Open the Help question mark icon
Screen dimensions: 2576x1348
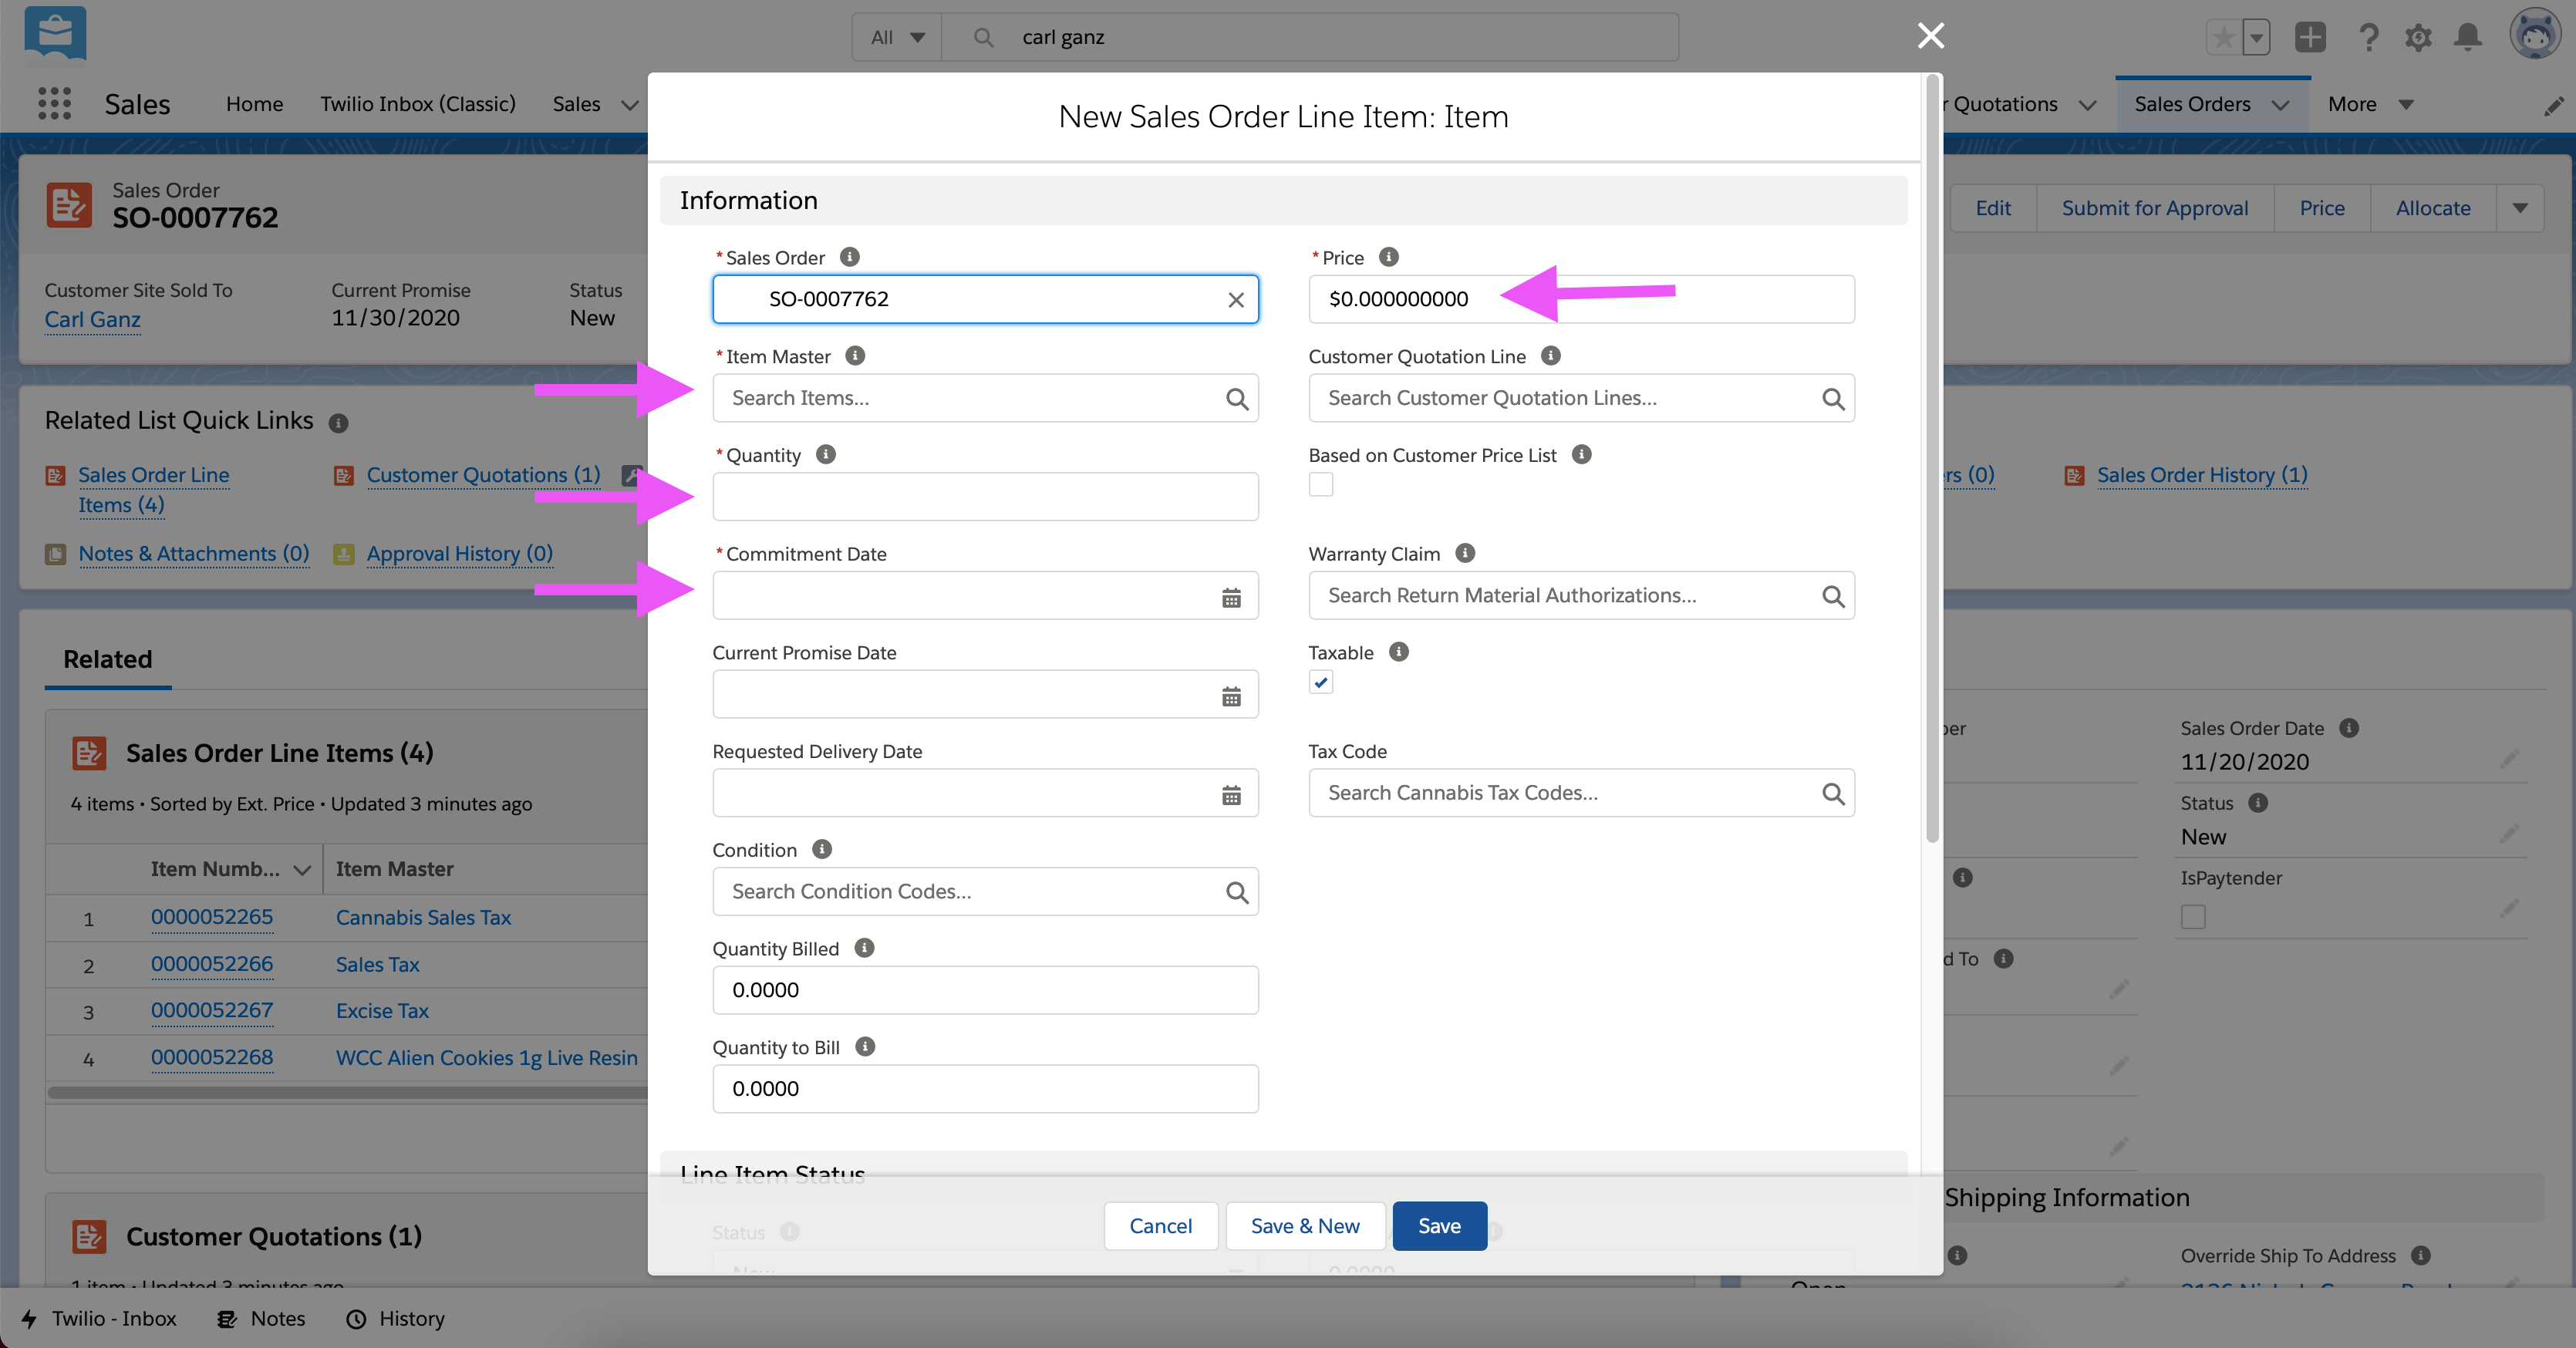(x=2368, y=38)
